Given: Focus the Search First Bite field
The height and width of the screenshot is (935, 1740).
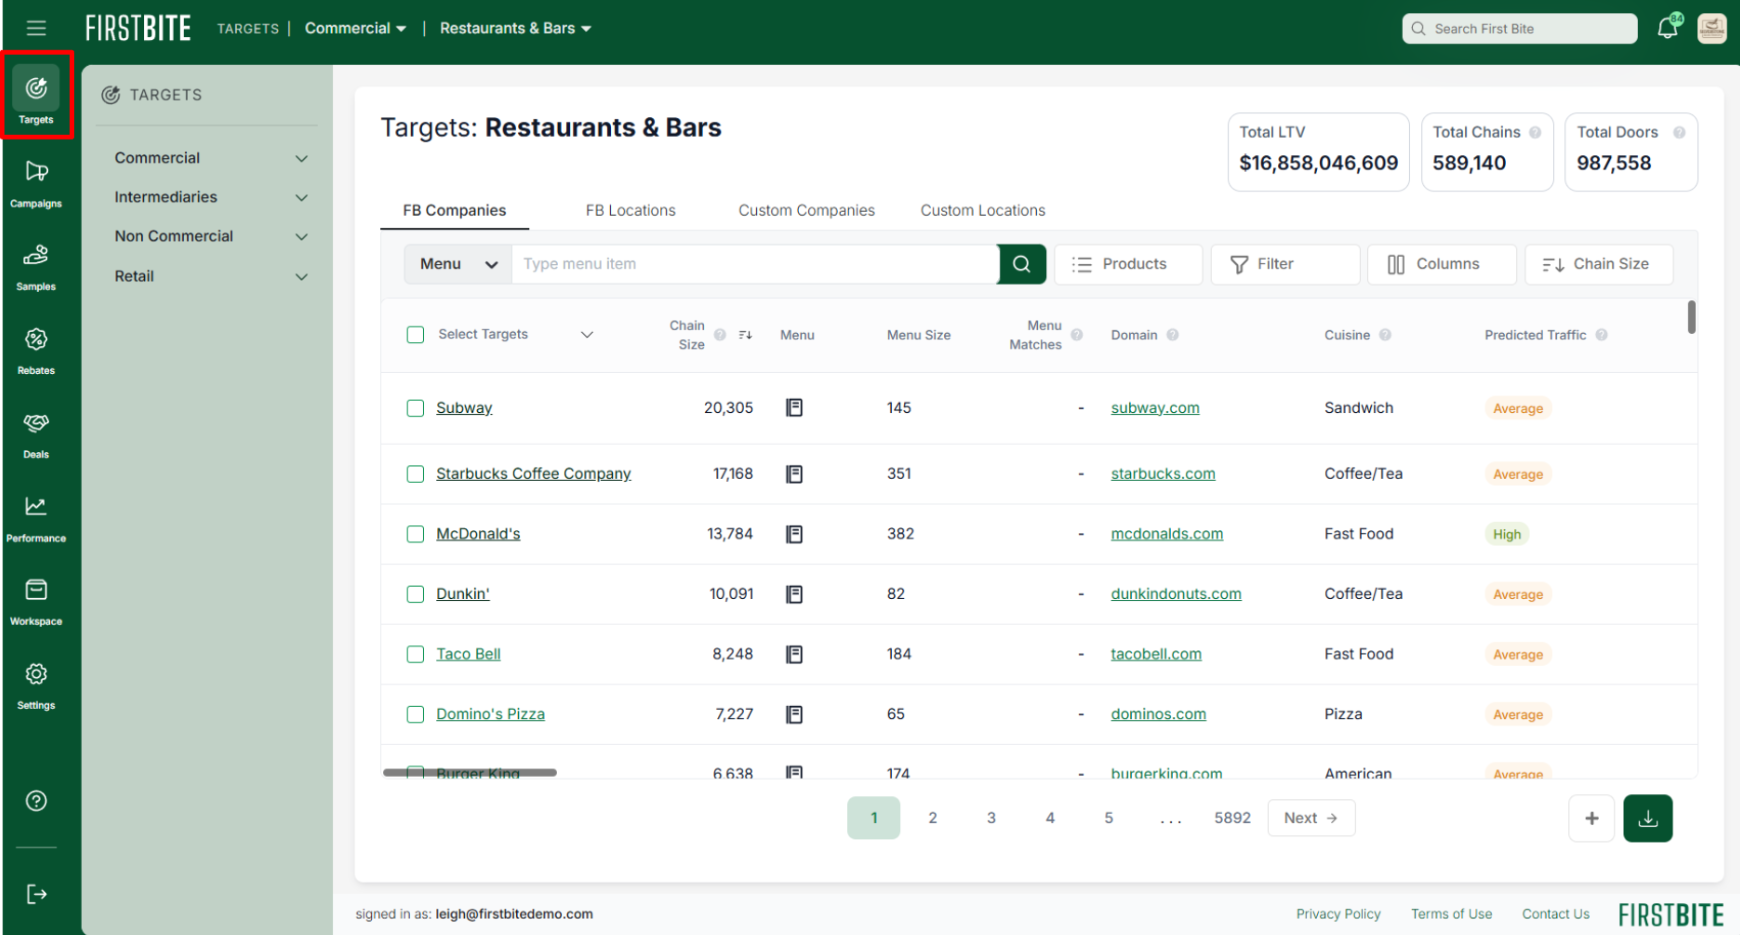Looking at the screenshot, I should (1520, 29).
